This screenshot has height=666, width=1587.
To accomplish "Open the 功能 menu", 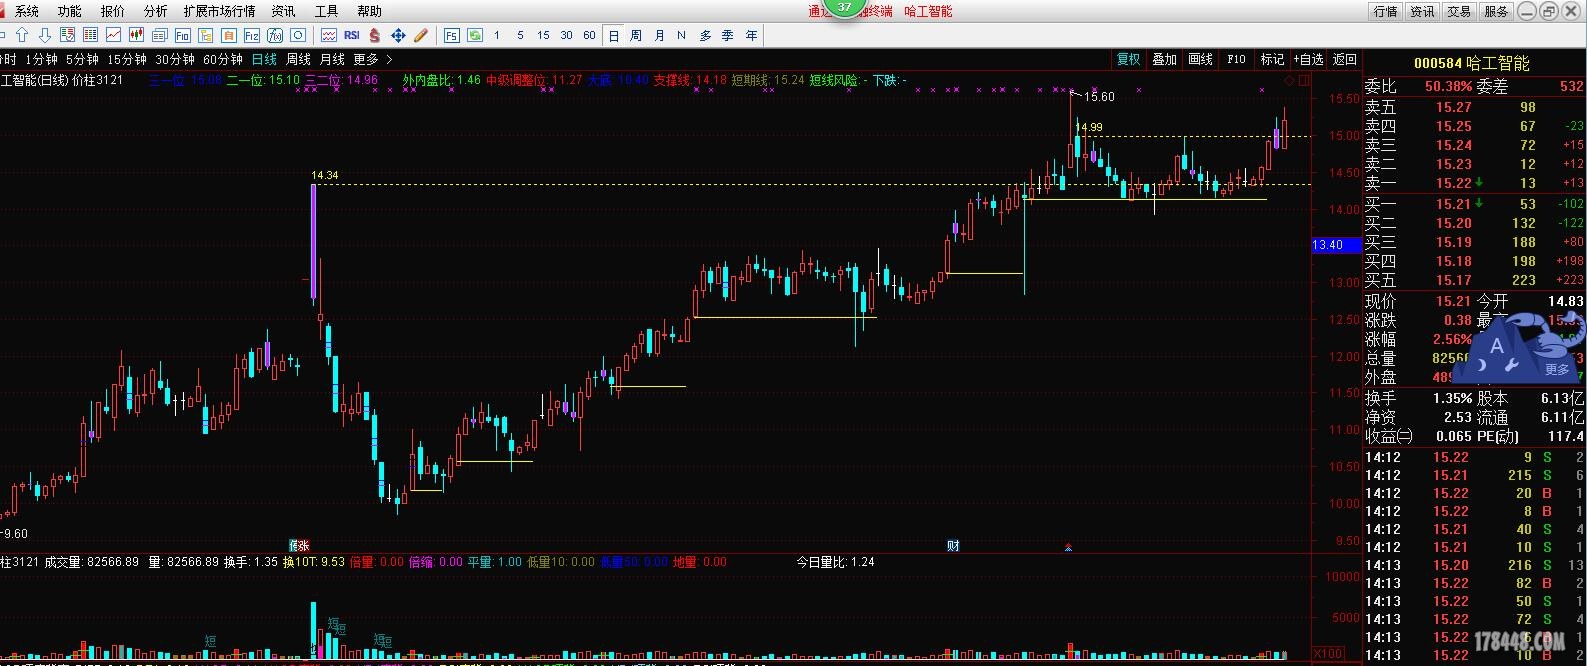I will pos(70,11).
